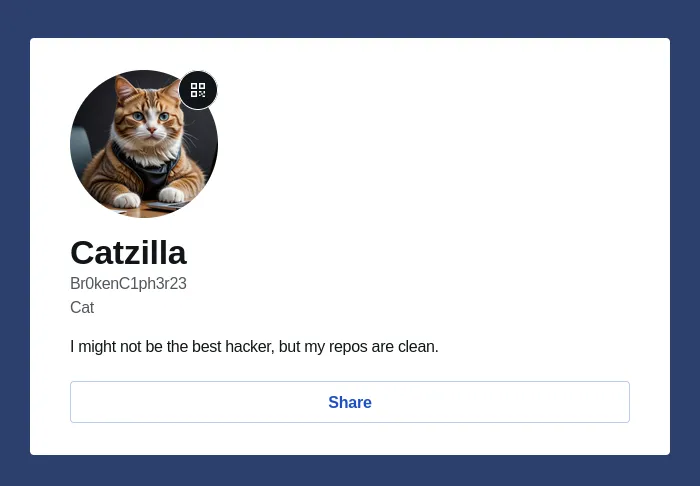Viewport: 700px width, 486px height.
Task: Click the dark blue background below the card
Action: (350, 471)
